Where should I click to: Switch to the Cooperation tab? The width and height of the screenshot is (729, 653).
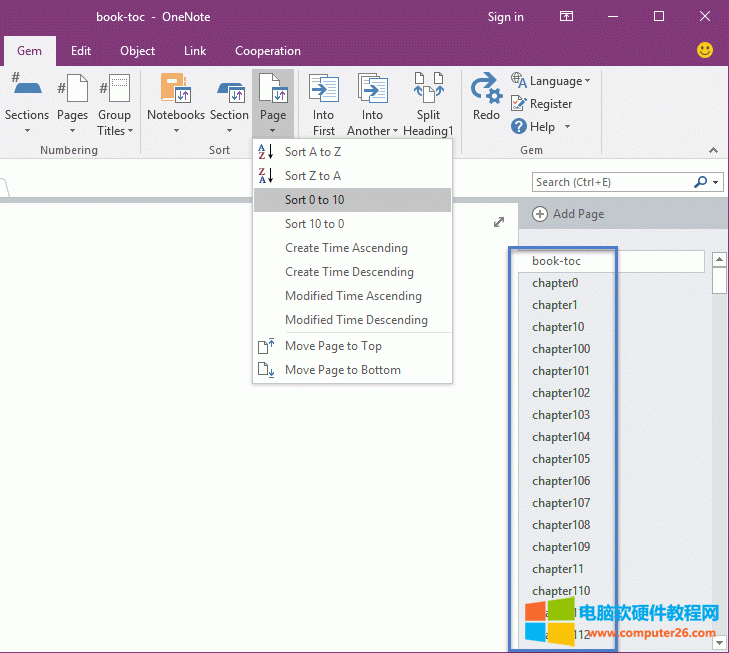(x=267, y=51)
